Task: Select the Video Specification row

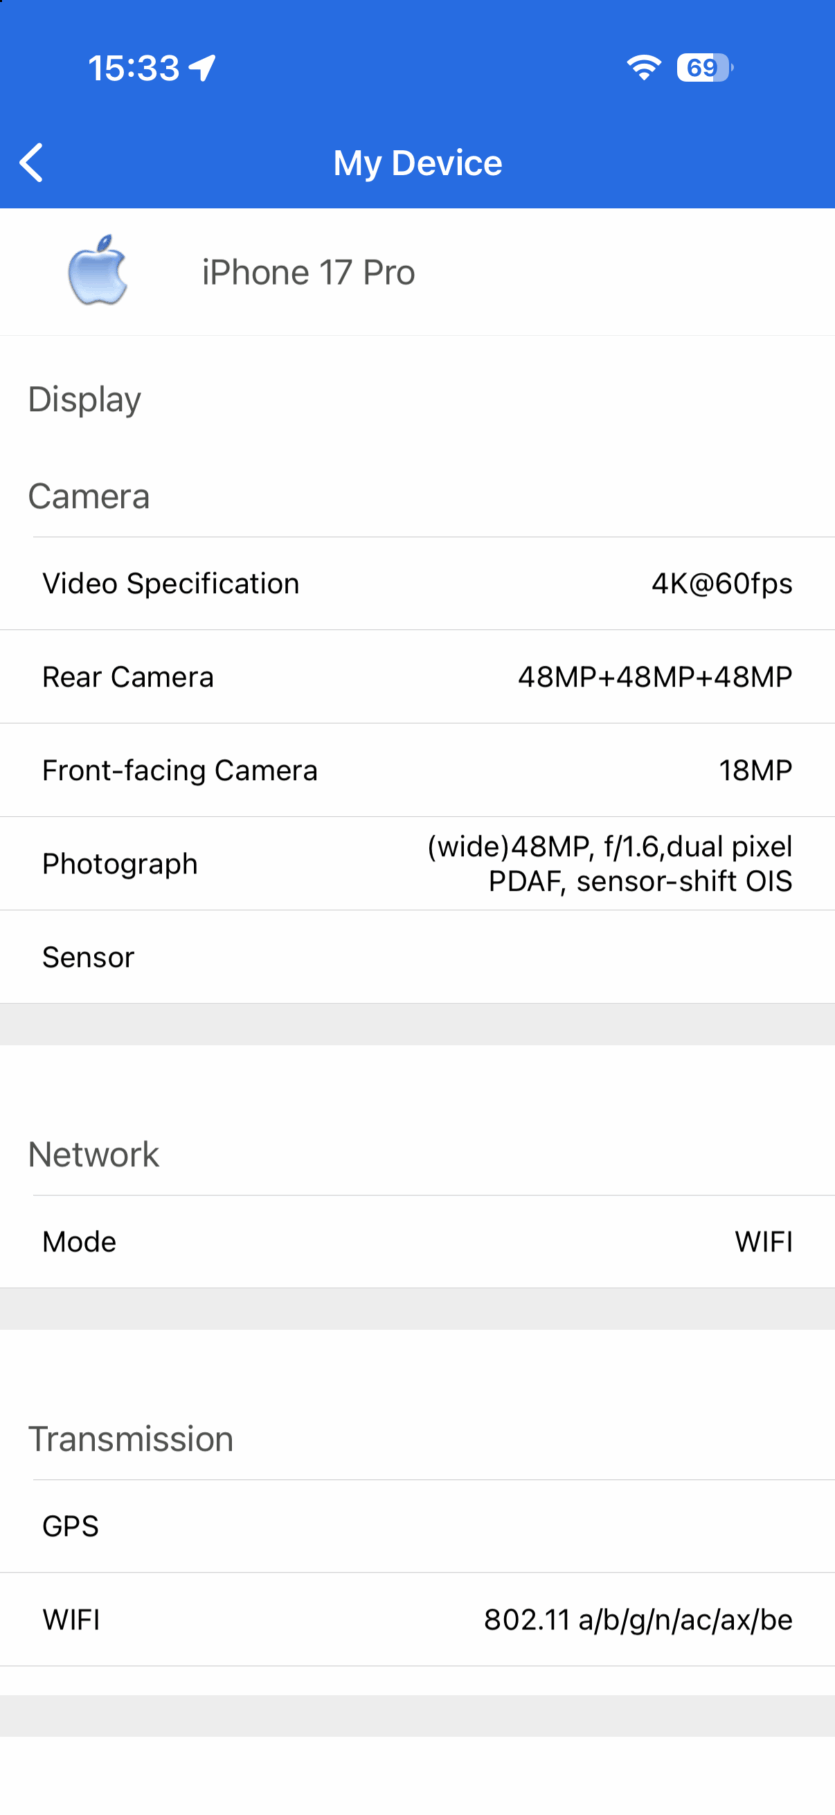Action: pos(417,584)
